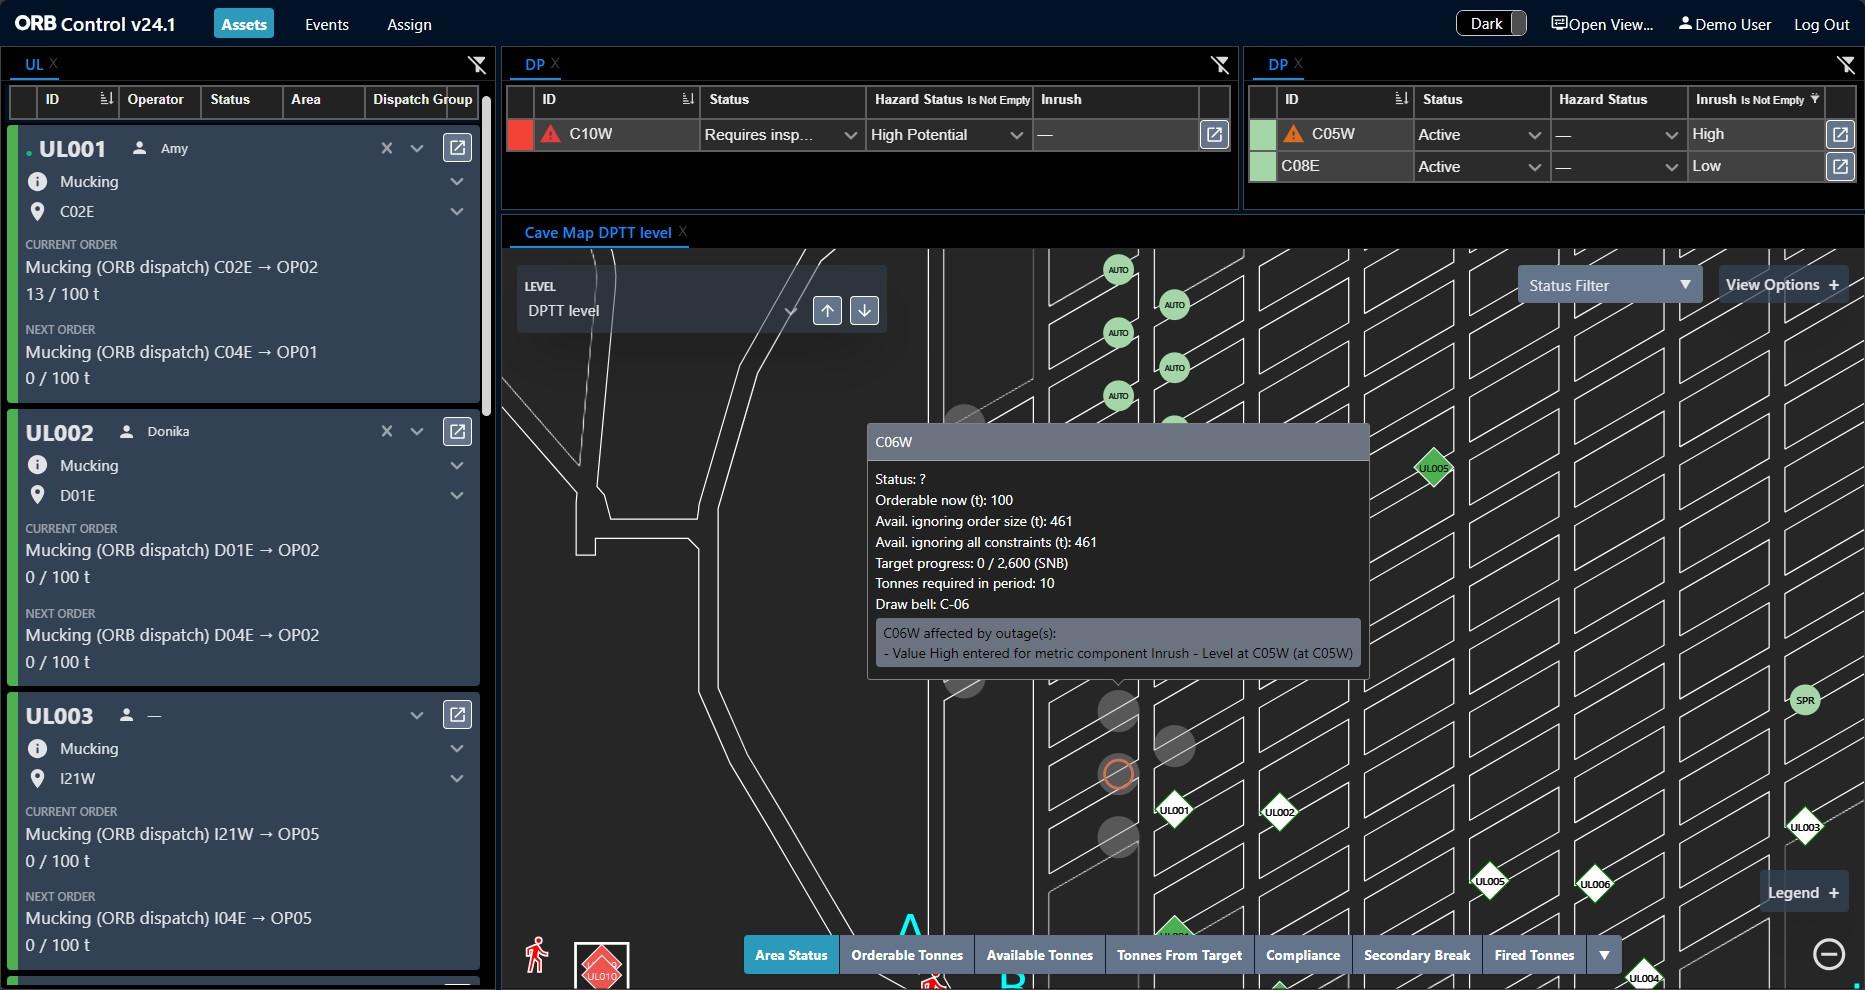
Task: Open Demo User account
Action: (1724, 24)
